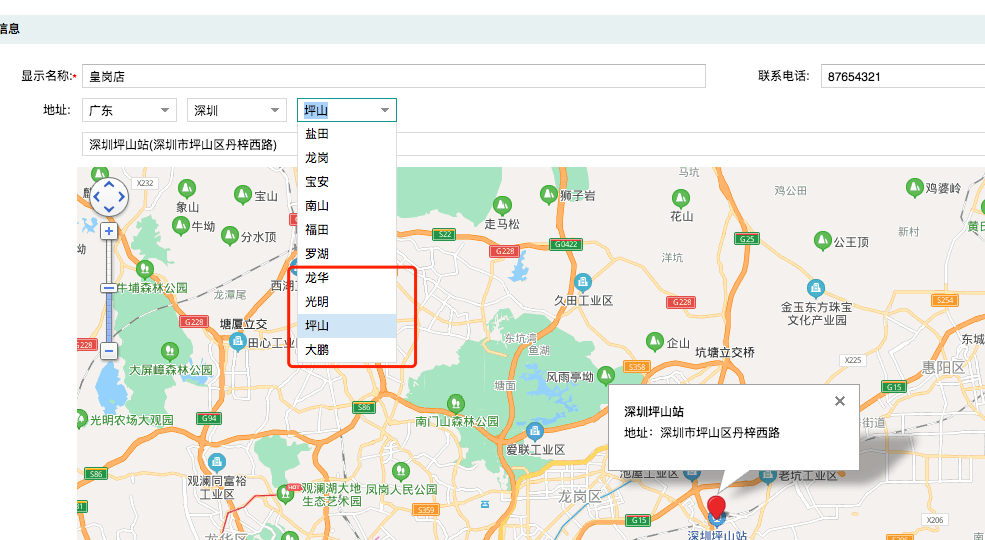Click the map zoom out minus button
Screen dimensions: 985x540
109,351
